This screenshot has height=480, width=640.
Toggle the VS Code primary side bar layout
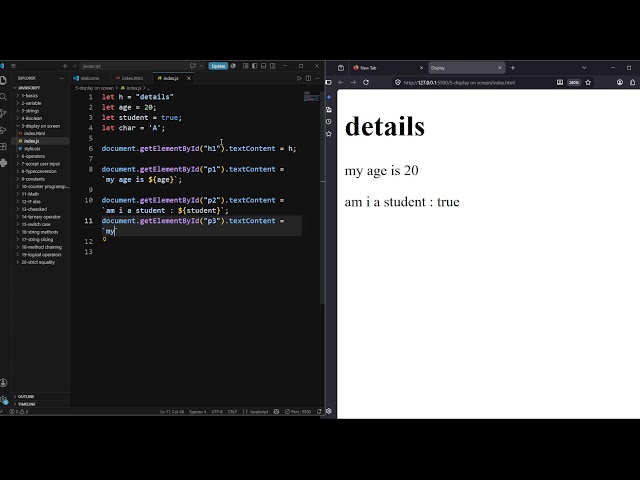[x=255, y=66]
